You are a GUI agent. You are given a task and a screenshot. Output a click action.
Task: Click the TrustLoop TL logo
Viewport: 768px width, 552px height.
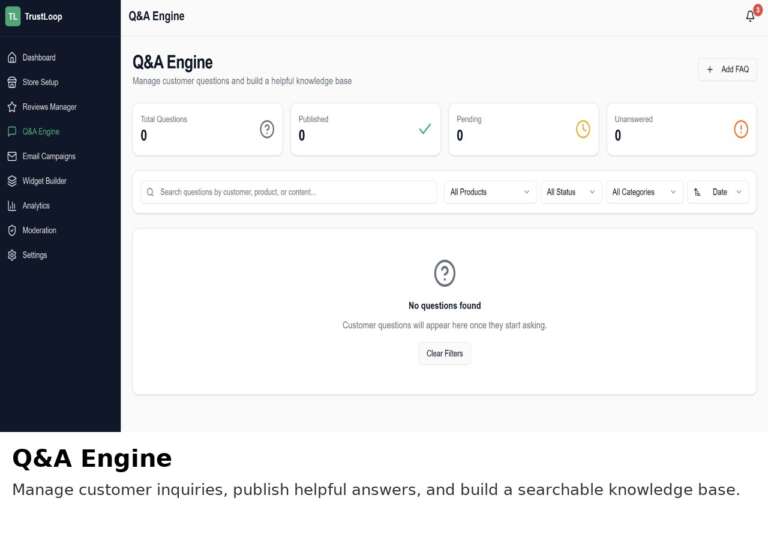pos(13,16)
